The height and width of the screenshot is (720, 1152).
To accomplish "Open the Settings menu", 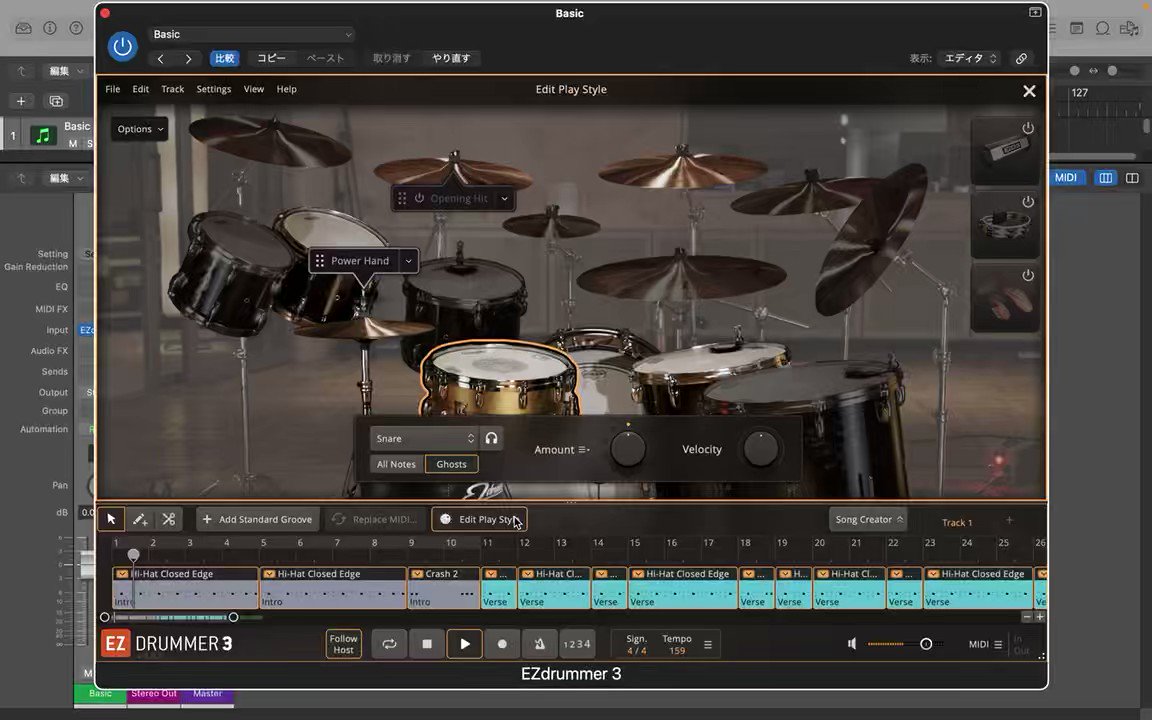I will (x=213, y=89).
